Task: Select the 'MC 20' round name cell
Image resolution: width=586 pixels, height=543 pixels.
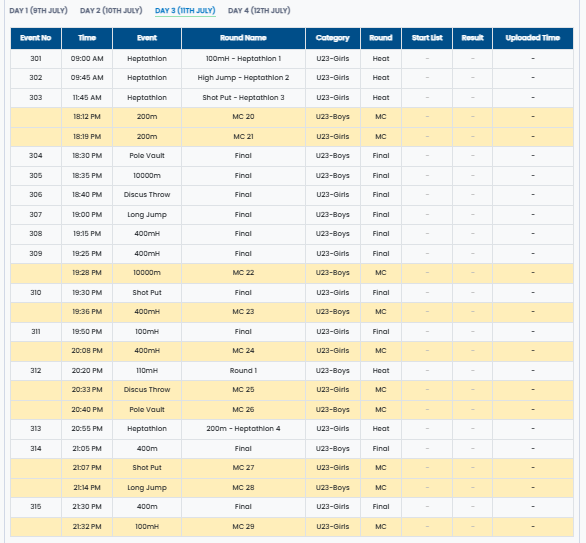Action: [x=243, y=117]
